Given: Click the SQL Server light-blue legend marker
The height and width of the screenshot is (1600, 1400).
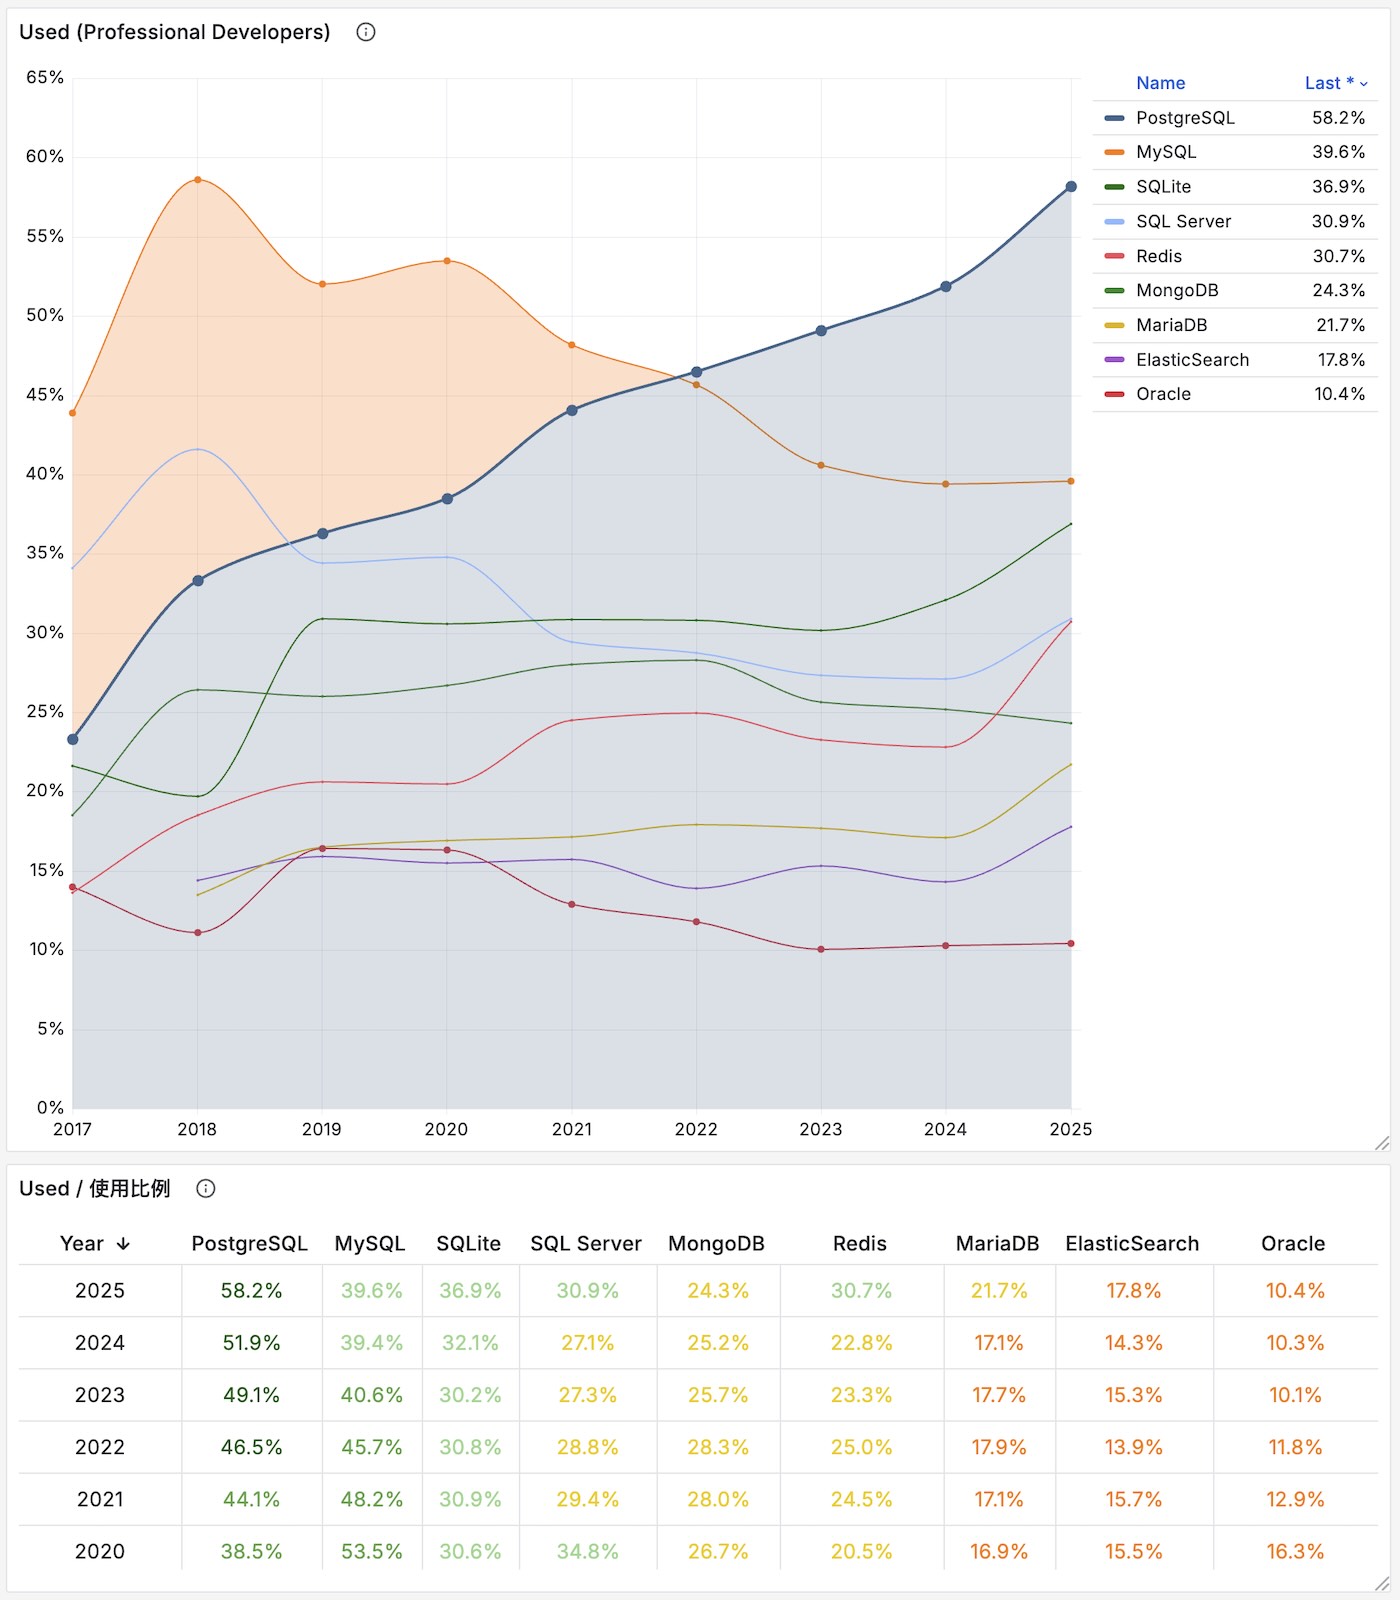Looking at the screenshot, I should click(1113, 221).
